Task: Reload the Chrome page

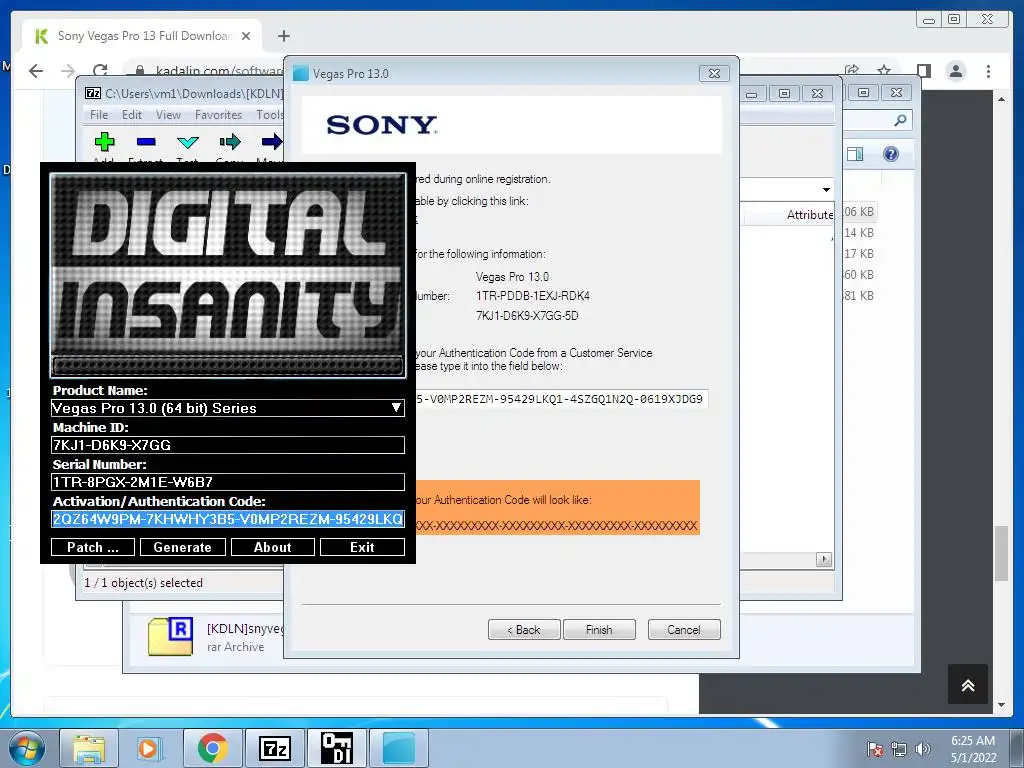Action: click(x=100, y=71)
